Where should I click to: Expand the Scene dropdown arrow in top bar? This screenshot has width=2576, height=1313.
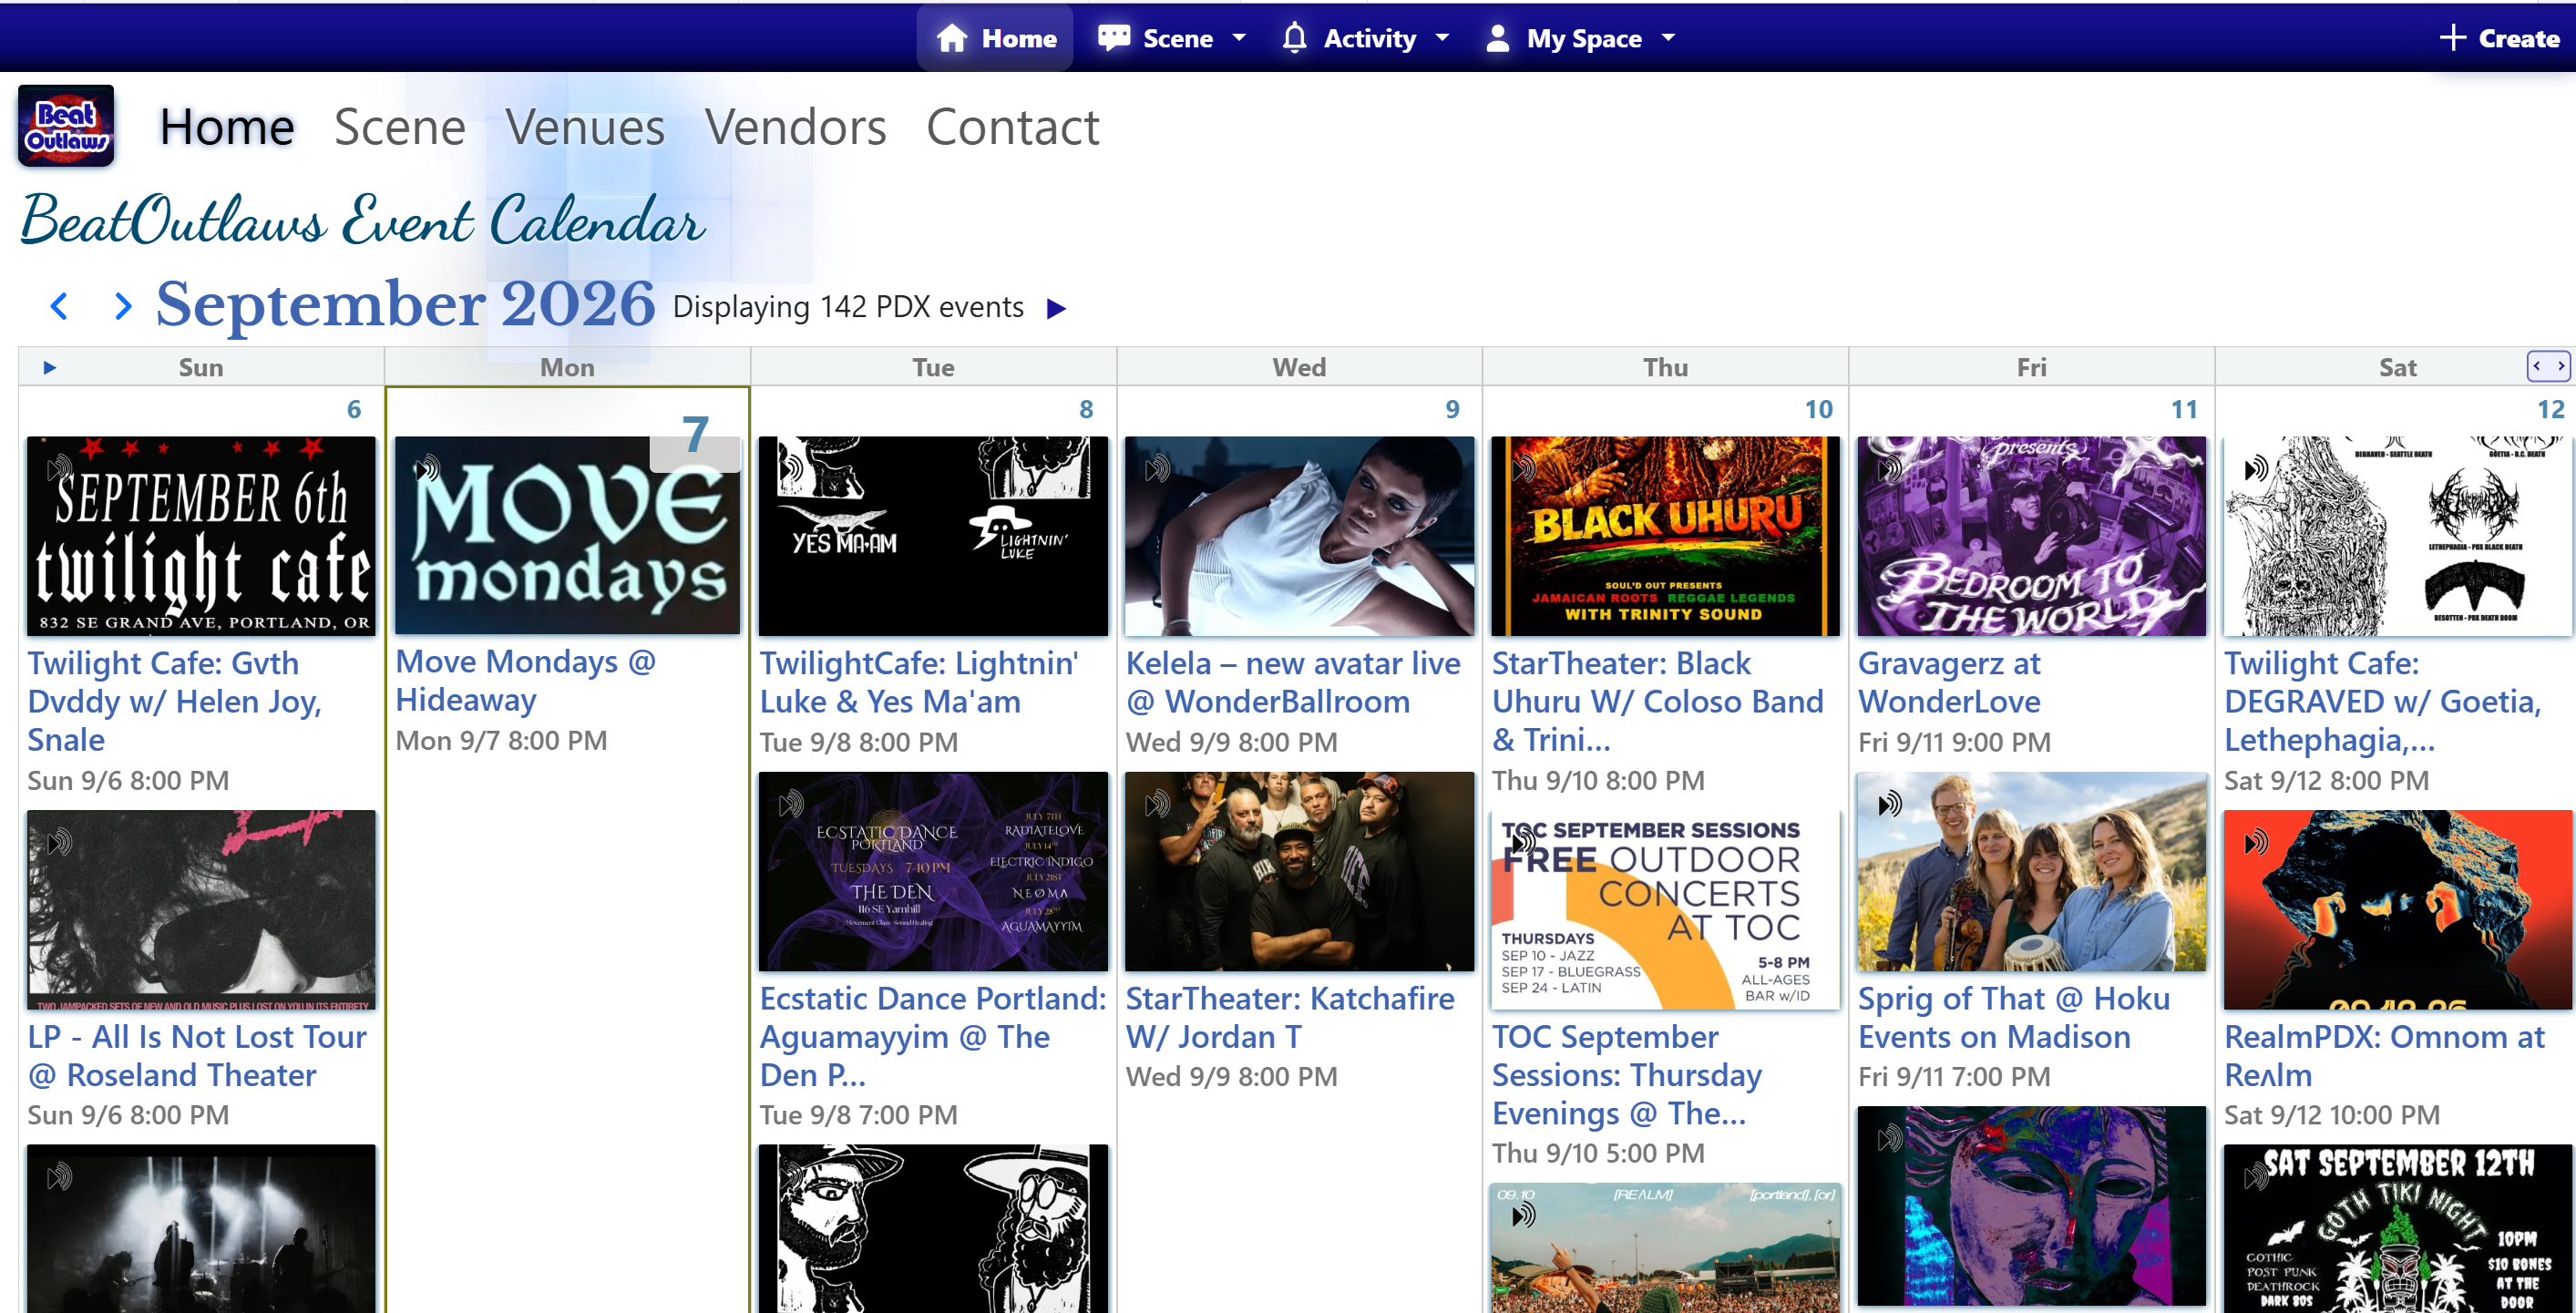click(x=1239, y=38)
